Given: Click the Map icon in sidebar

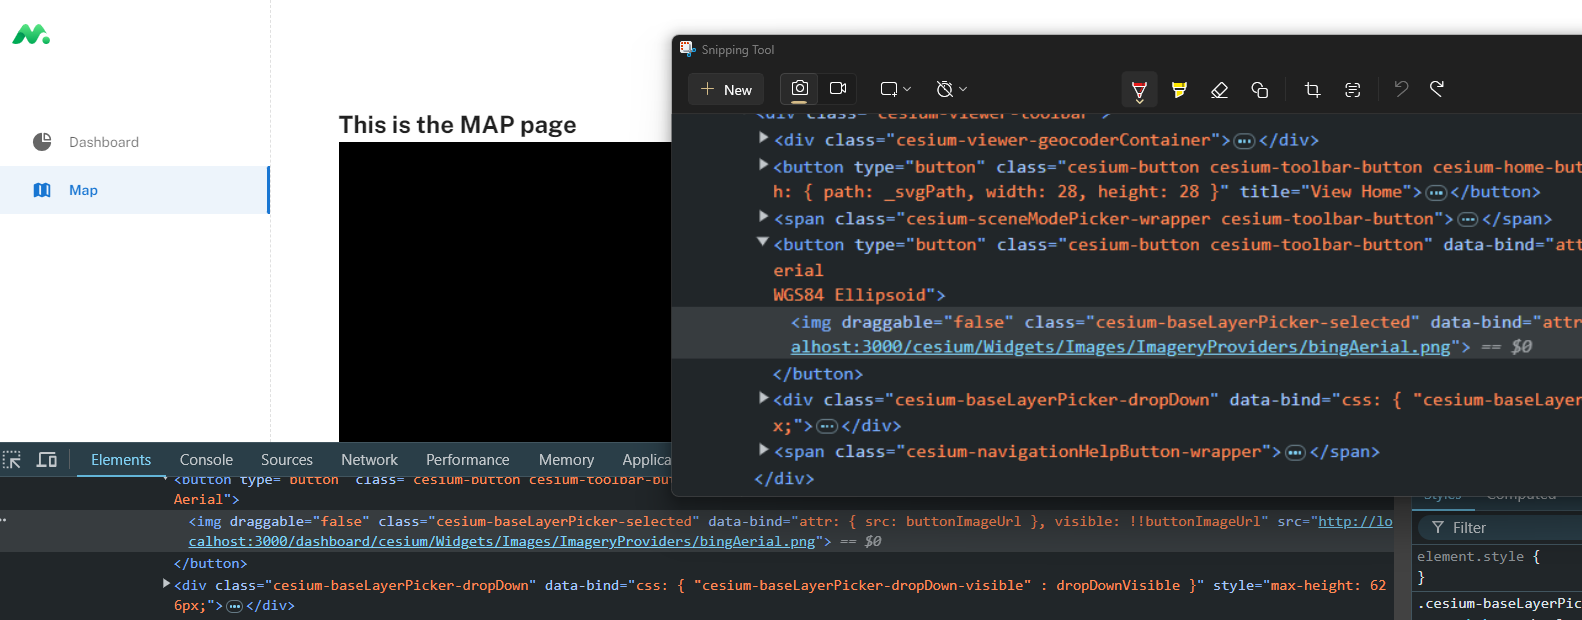Looking at the screenshot, I should point(42,190).
